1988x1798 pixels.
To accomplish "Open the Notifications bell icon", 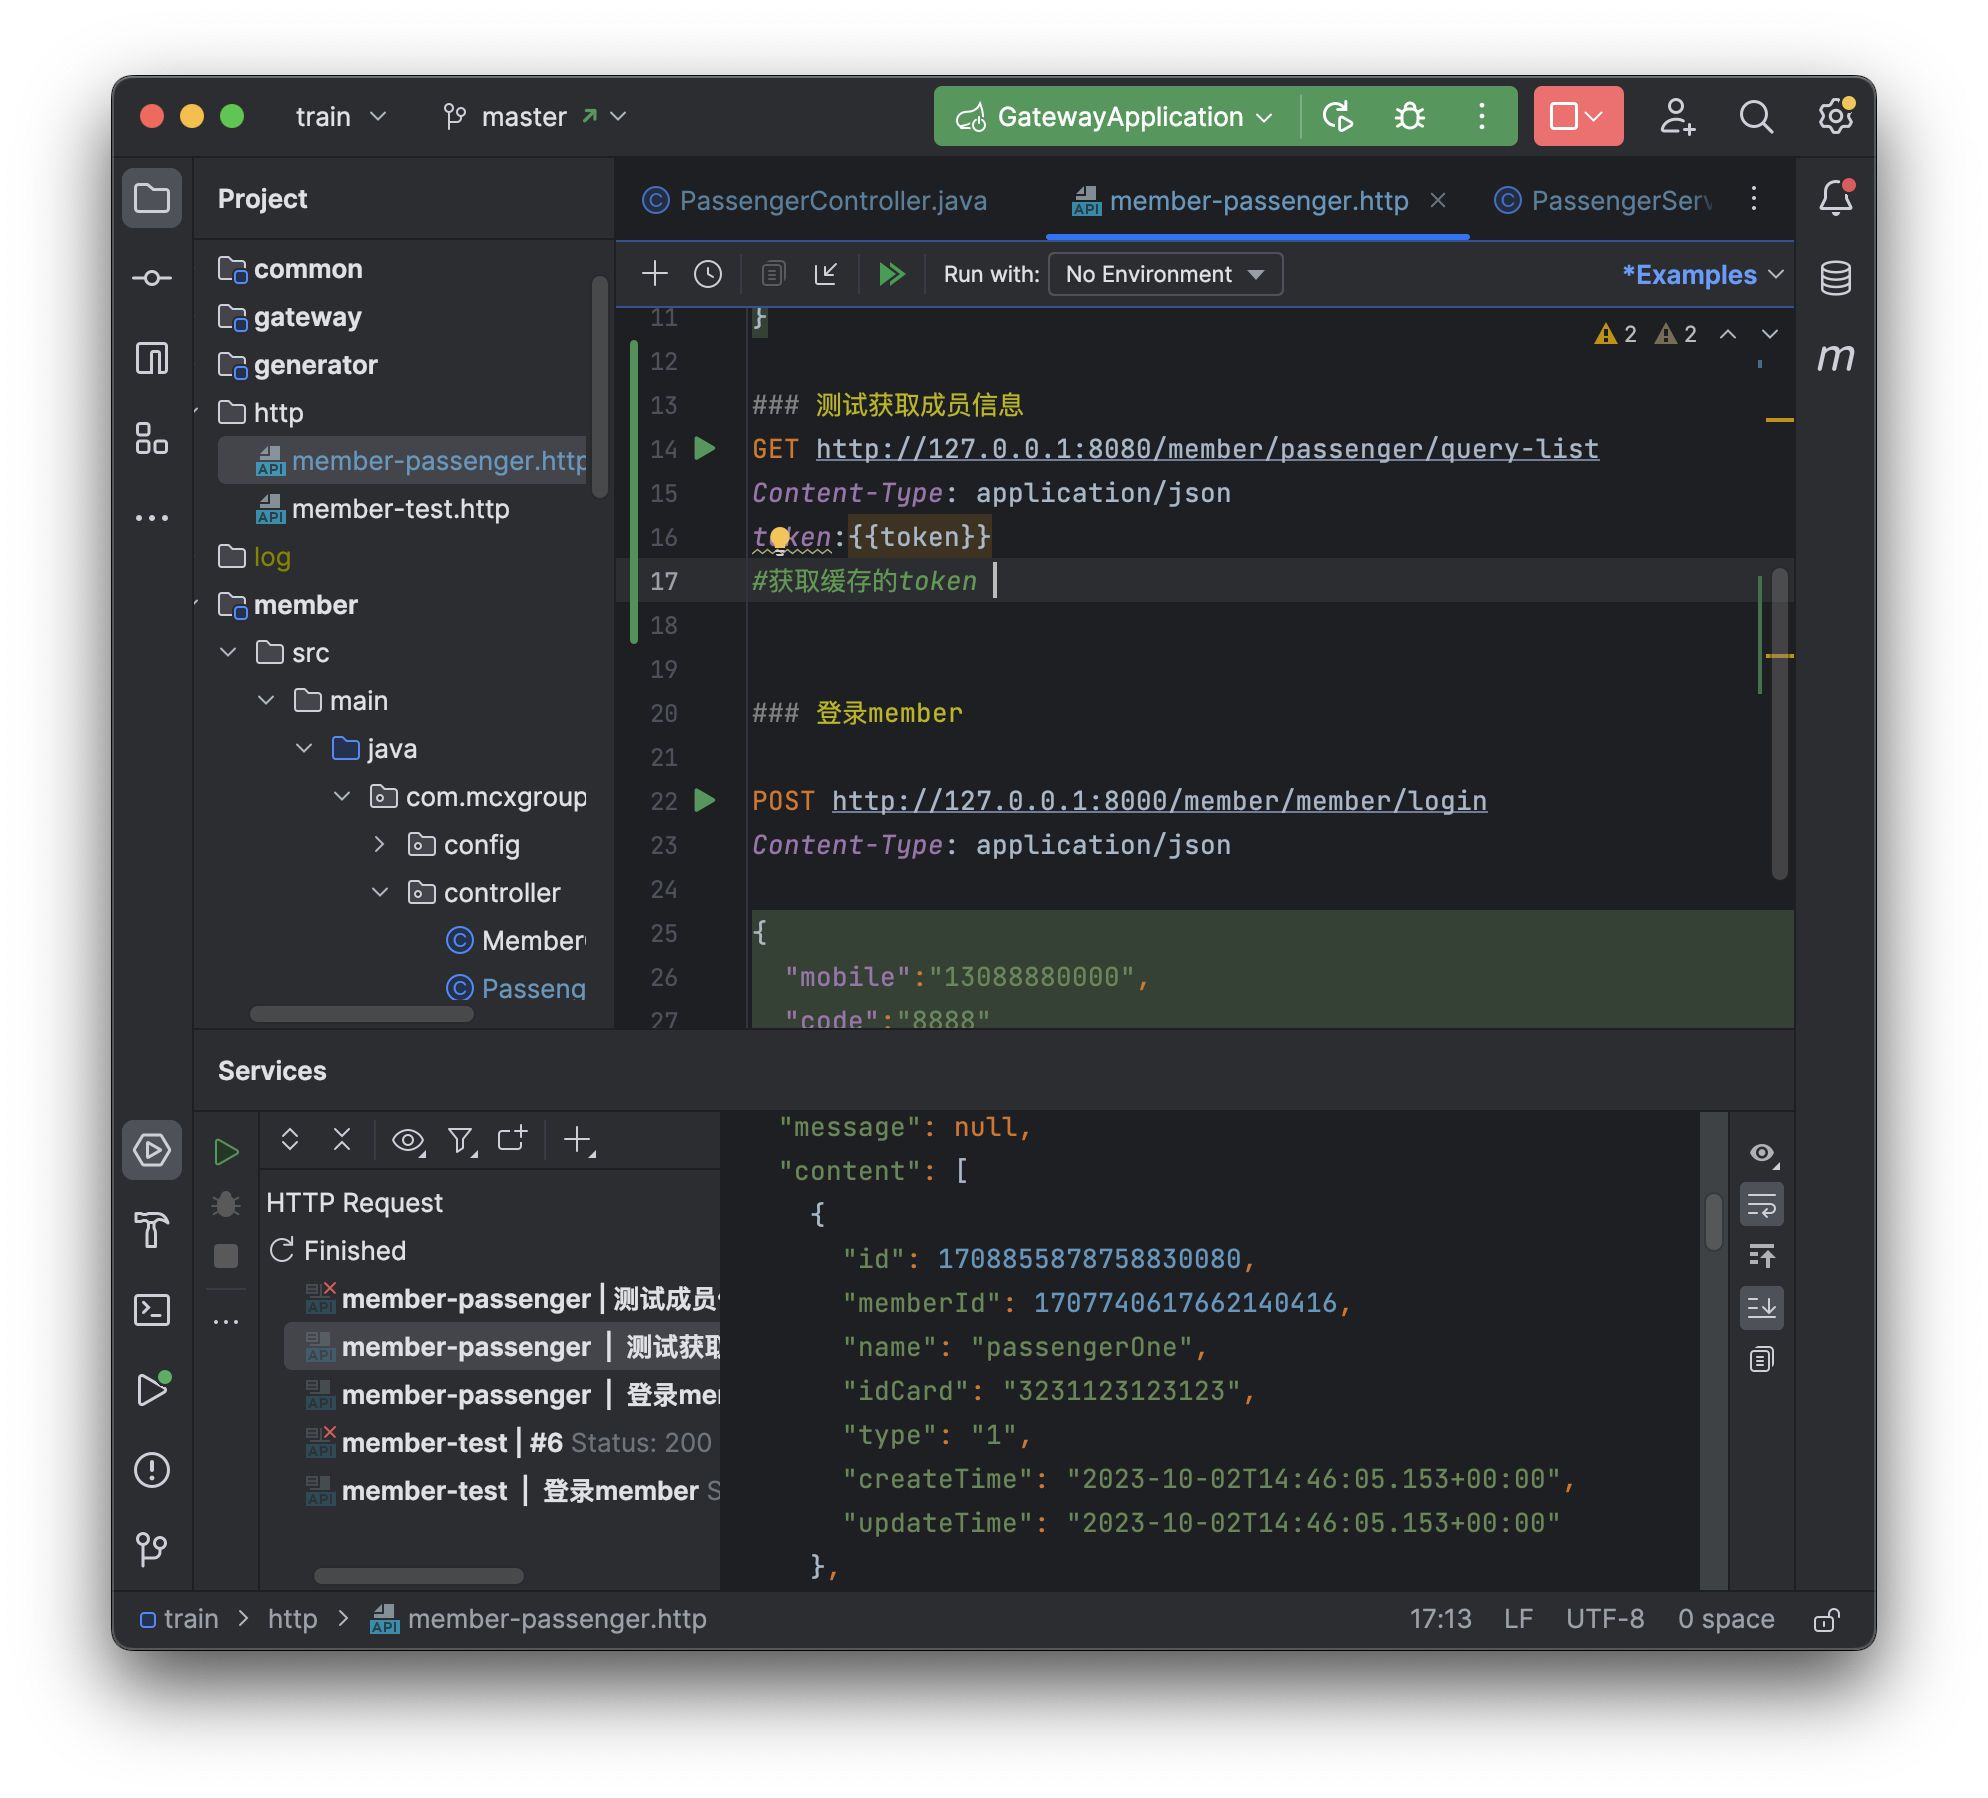I will [x=1835, y=198].
